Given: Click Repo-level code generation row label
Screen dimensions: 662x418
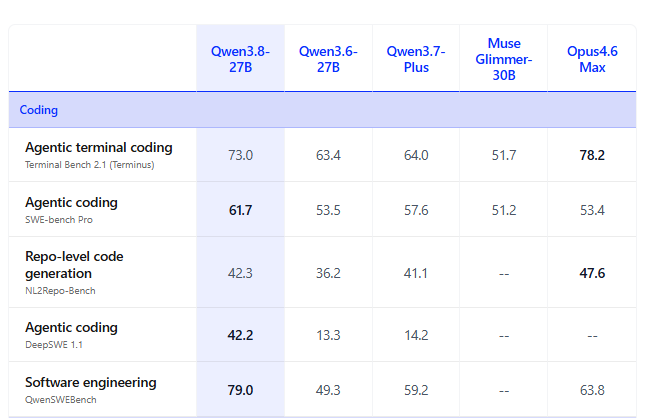Looking at the screenshot, I should (x=74, y=265).
